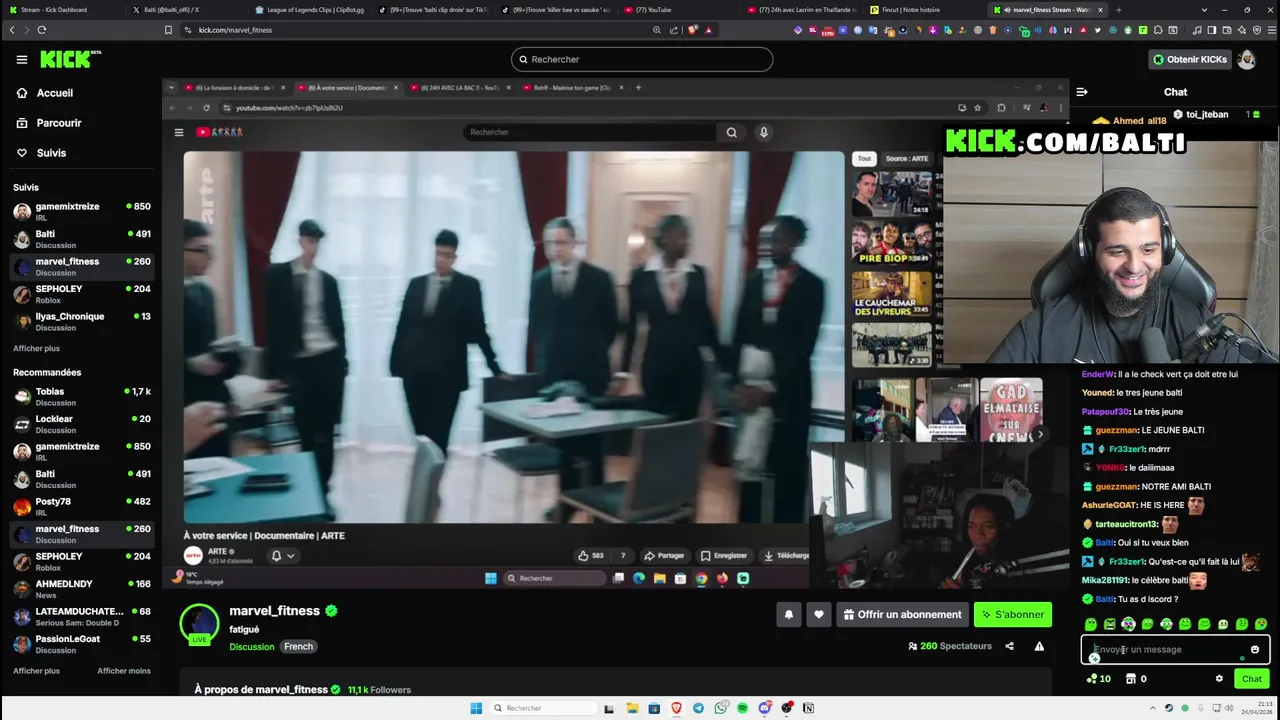Click marvel_fitness LIVE avatar

click(199, 624)
